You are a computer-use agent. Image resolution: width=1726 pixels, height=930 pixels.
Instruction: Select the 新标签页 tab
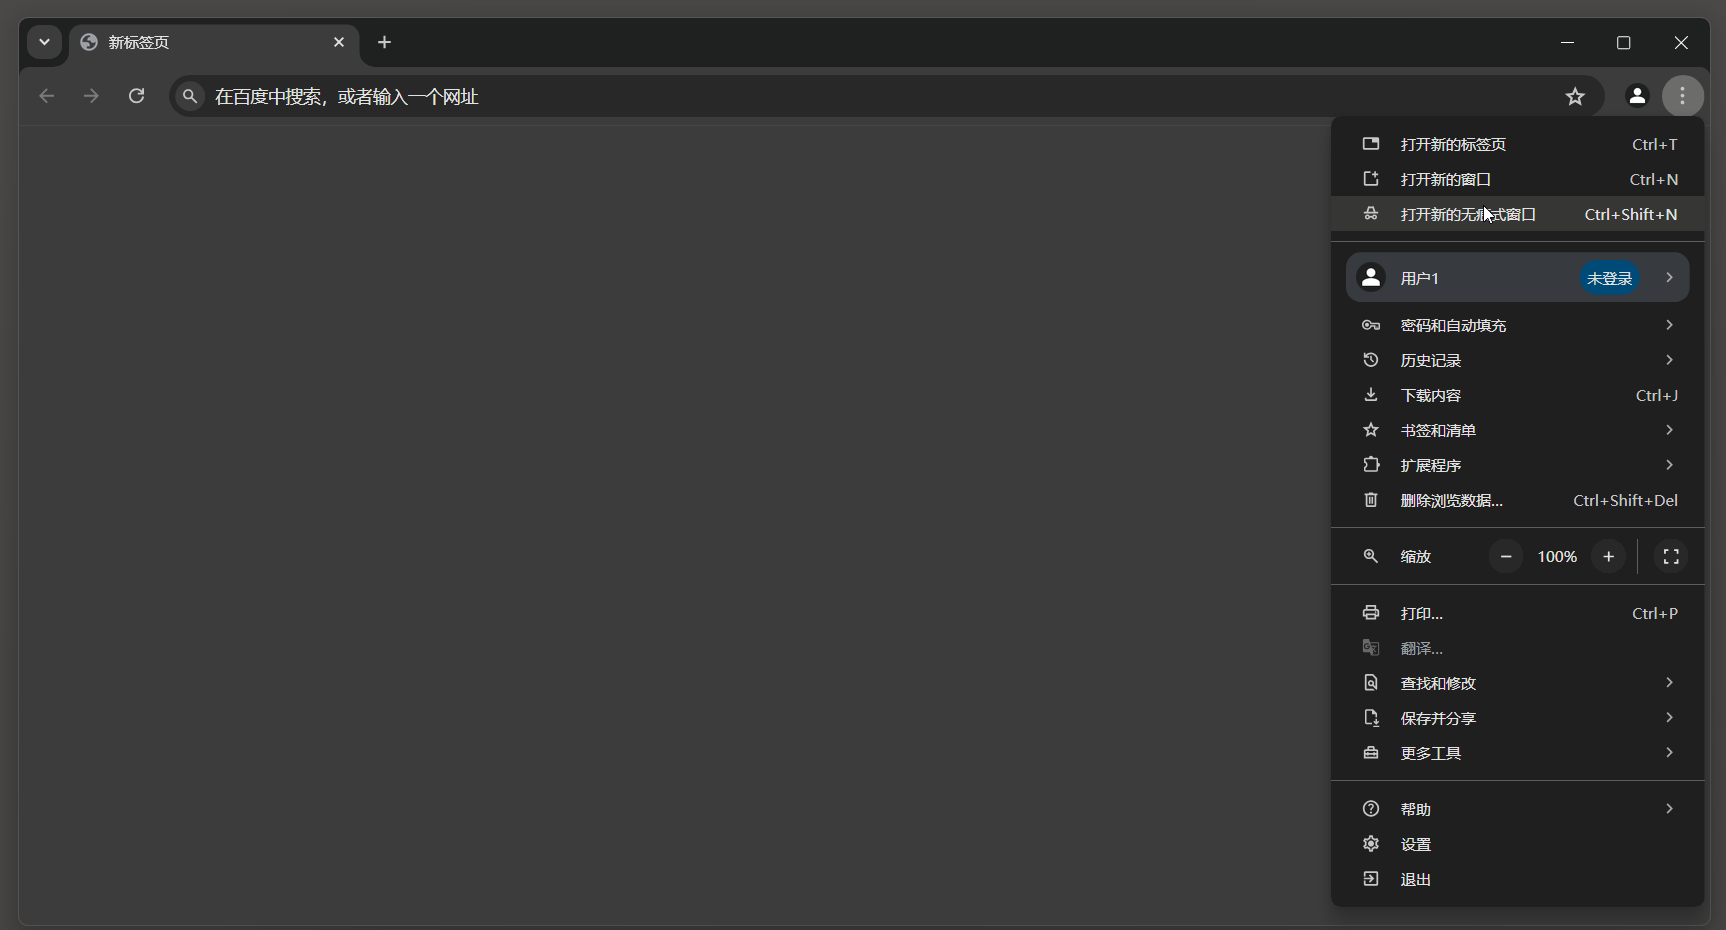[x=213, y=42]
